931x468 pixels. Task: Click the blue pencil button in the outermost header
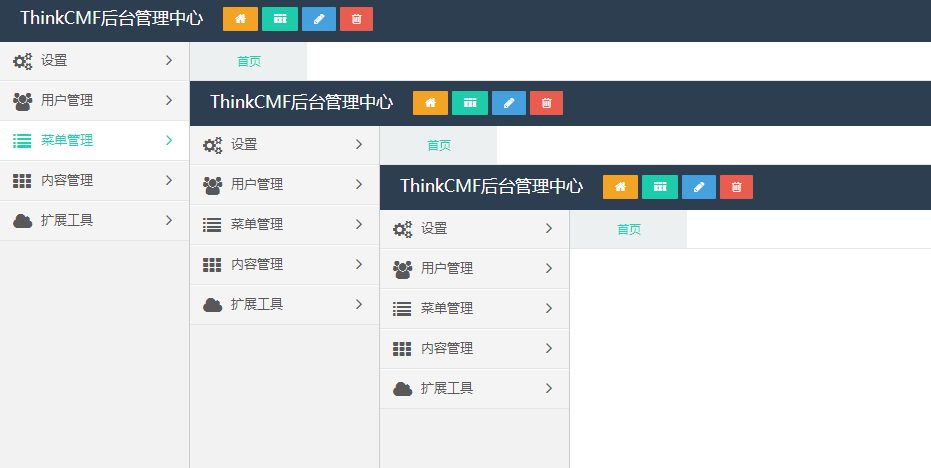(319, 19)
